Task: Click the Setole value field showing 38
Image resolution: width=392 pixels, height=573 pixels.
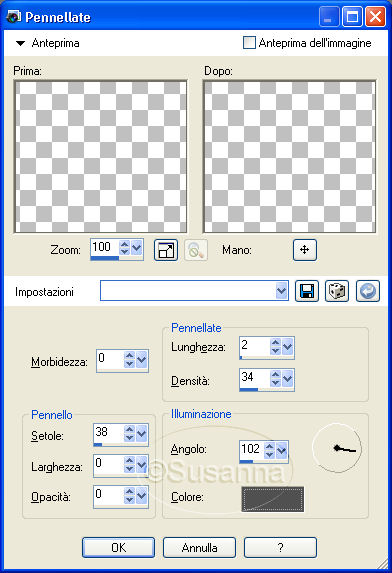Action: (x=109, y=432)
